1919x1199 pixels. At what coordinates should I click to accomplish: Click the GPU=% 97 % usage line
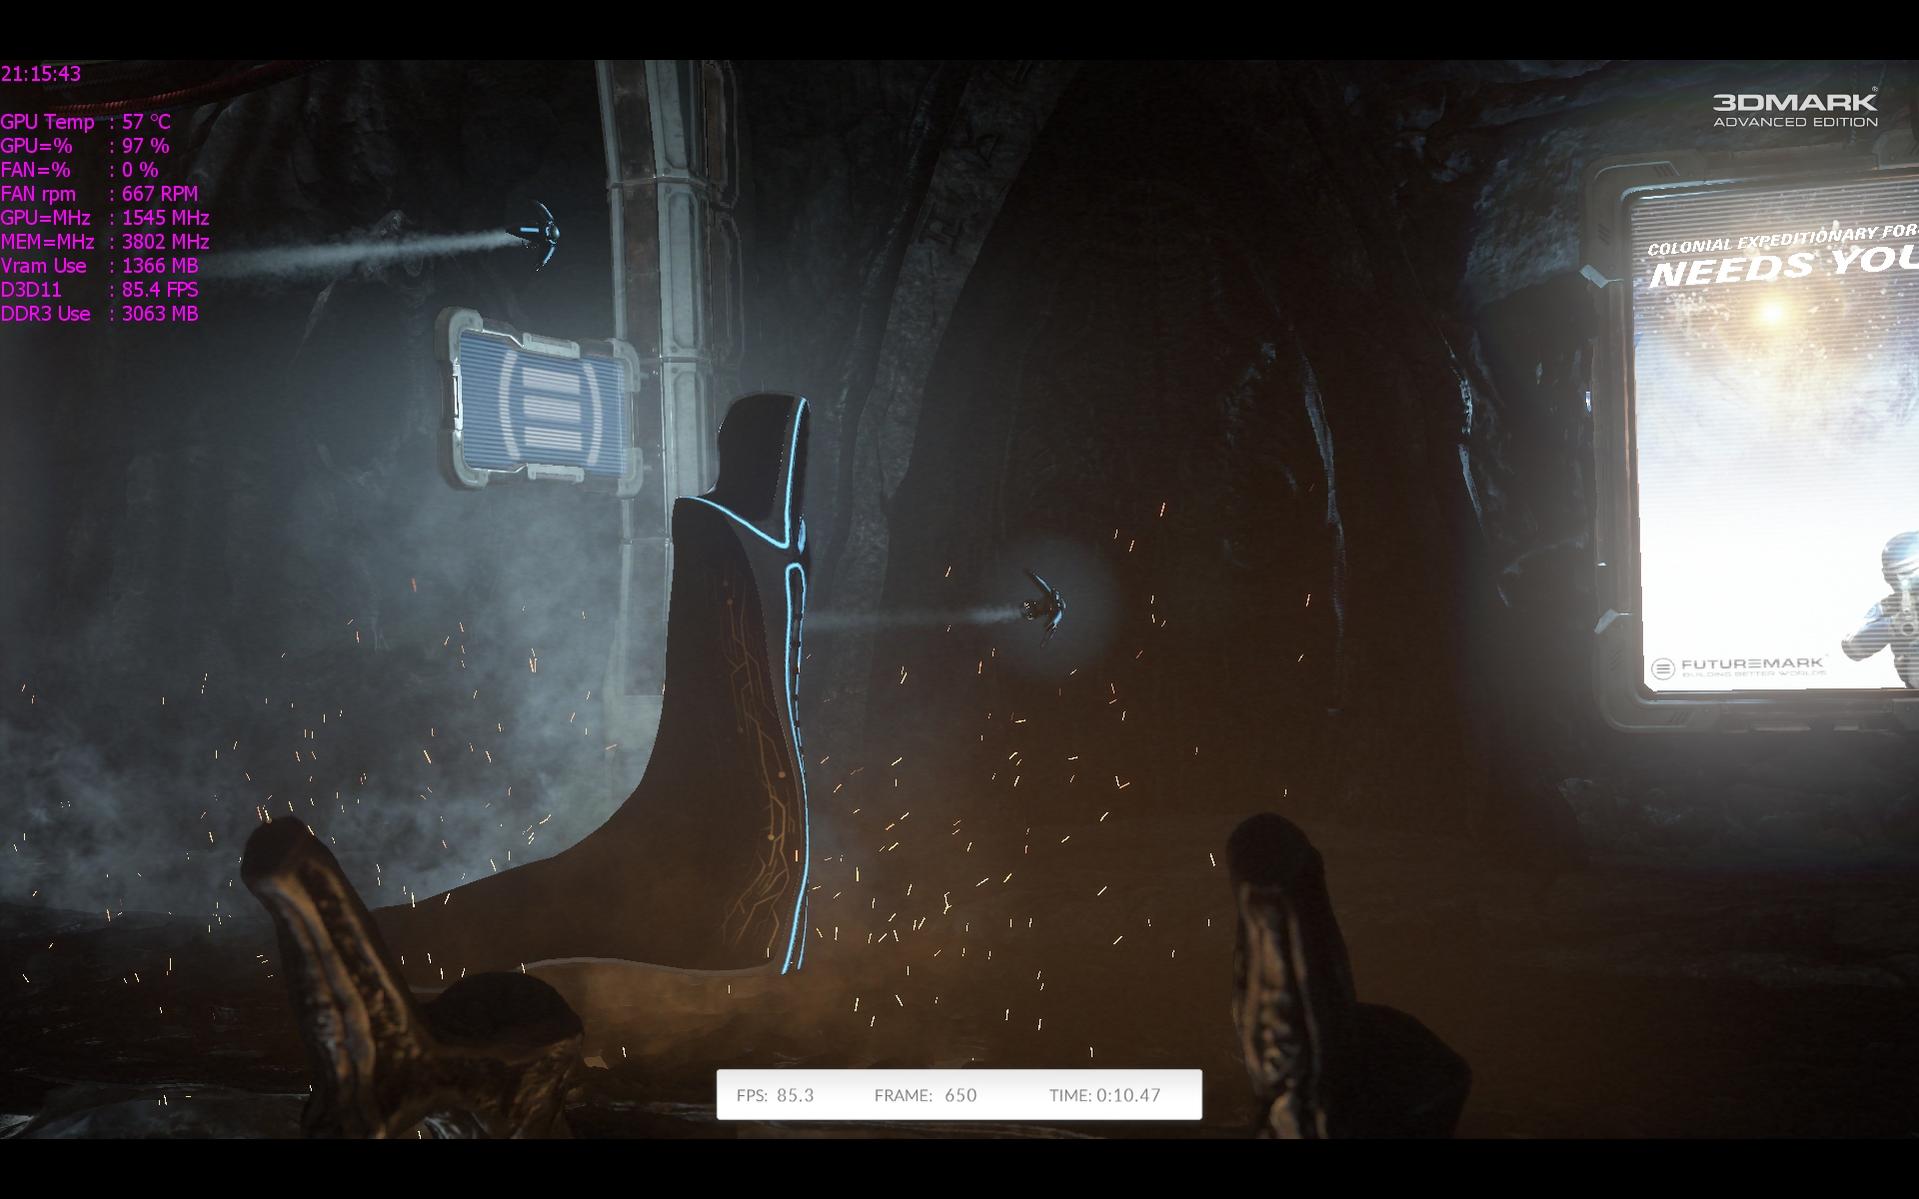pyautogui.click(x=85, y=146)
